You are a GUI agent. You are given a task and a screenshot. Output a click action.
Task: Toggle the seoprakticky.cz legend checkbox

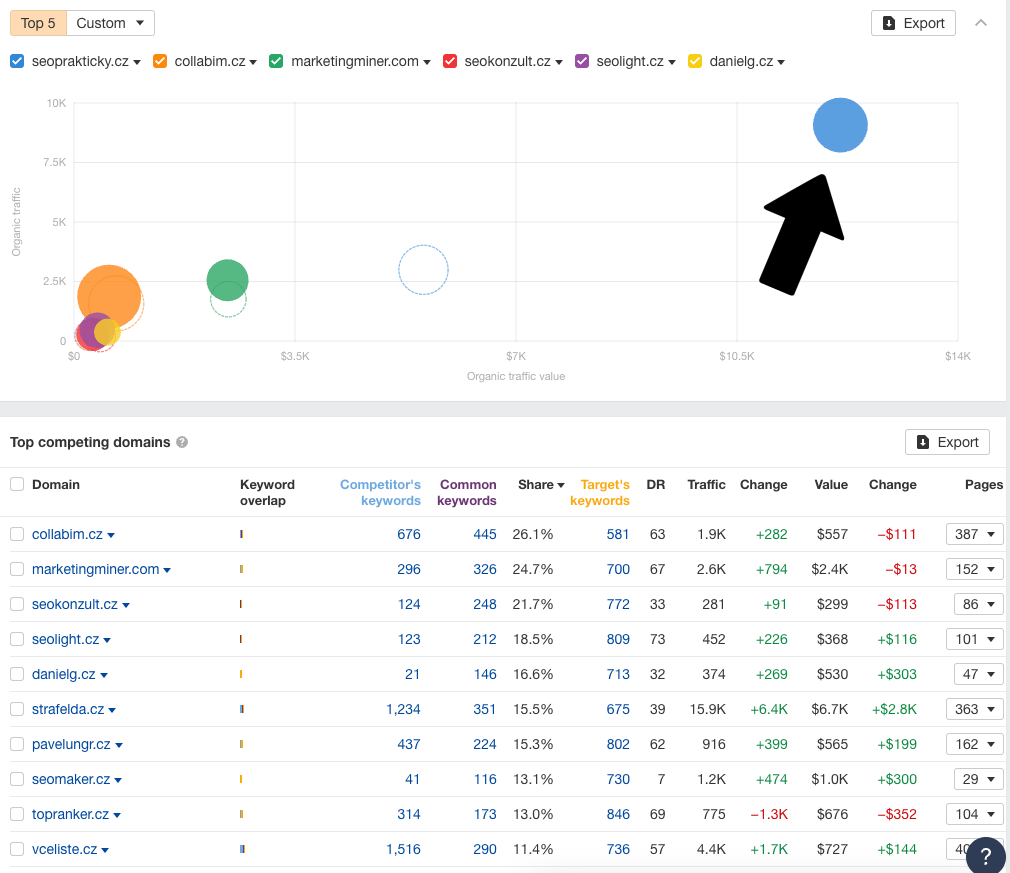(x=17, y=61)
